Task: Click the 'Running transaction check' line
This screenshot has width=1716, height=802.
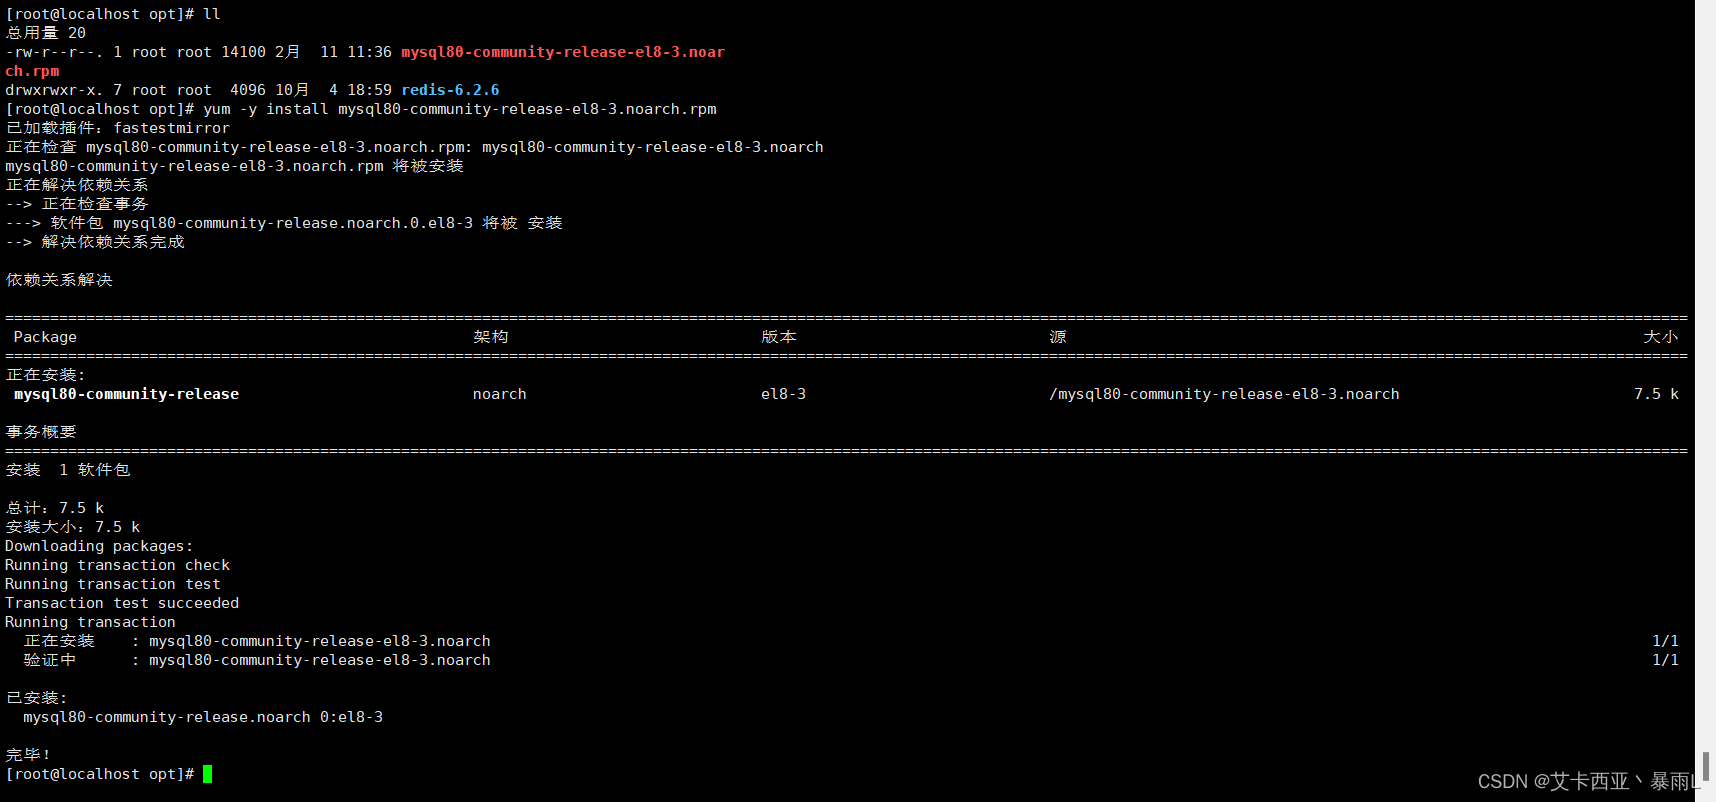Action: pyautogui.click(x=117, y=565)
